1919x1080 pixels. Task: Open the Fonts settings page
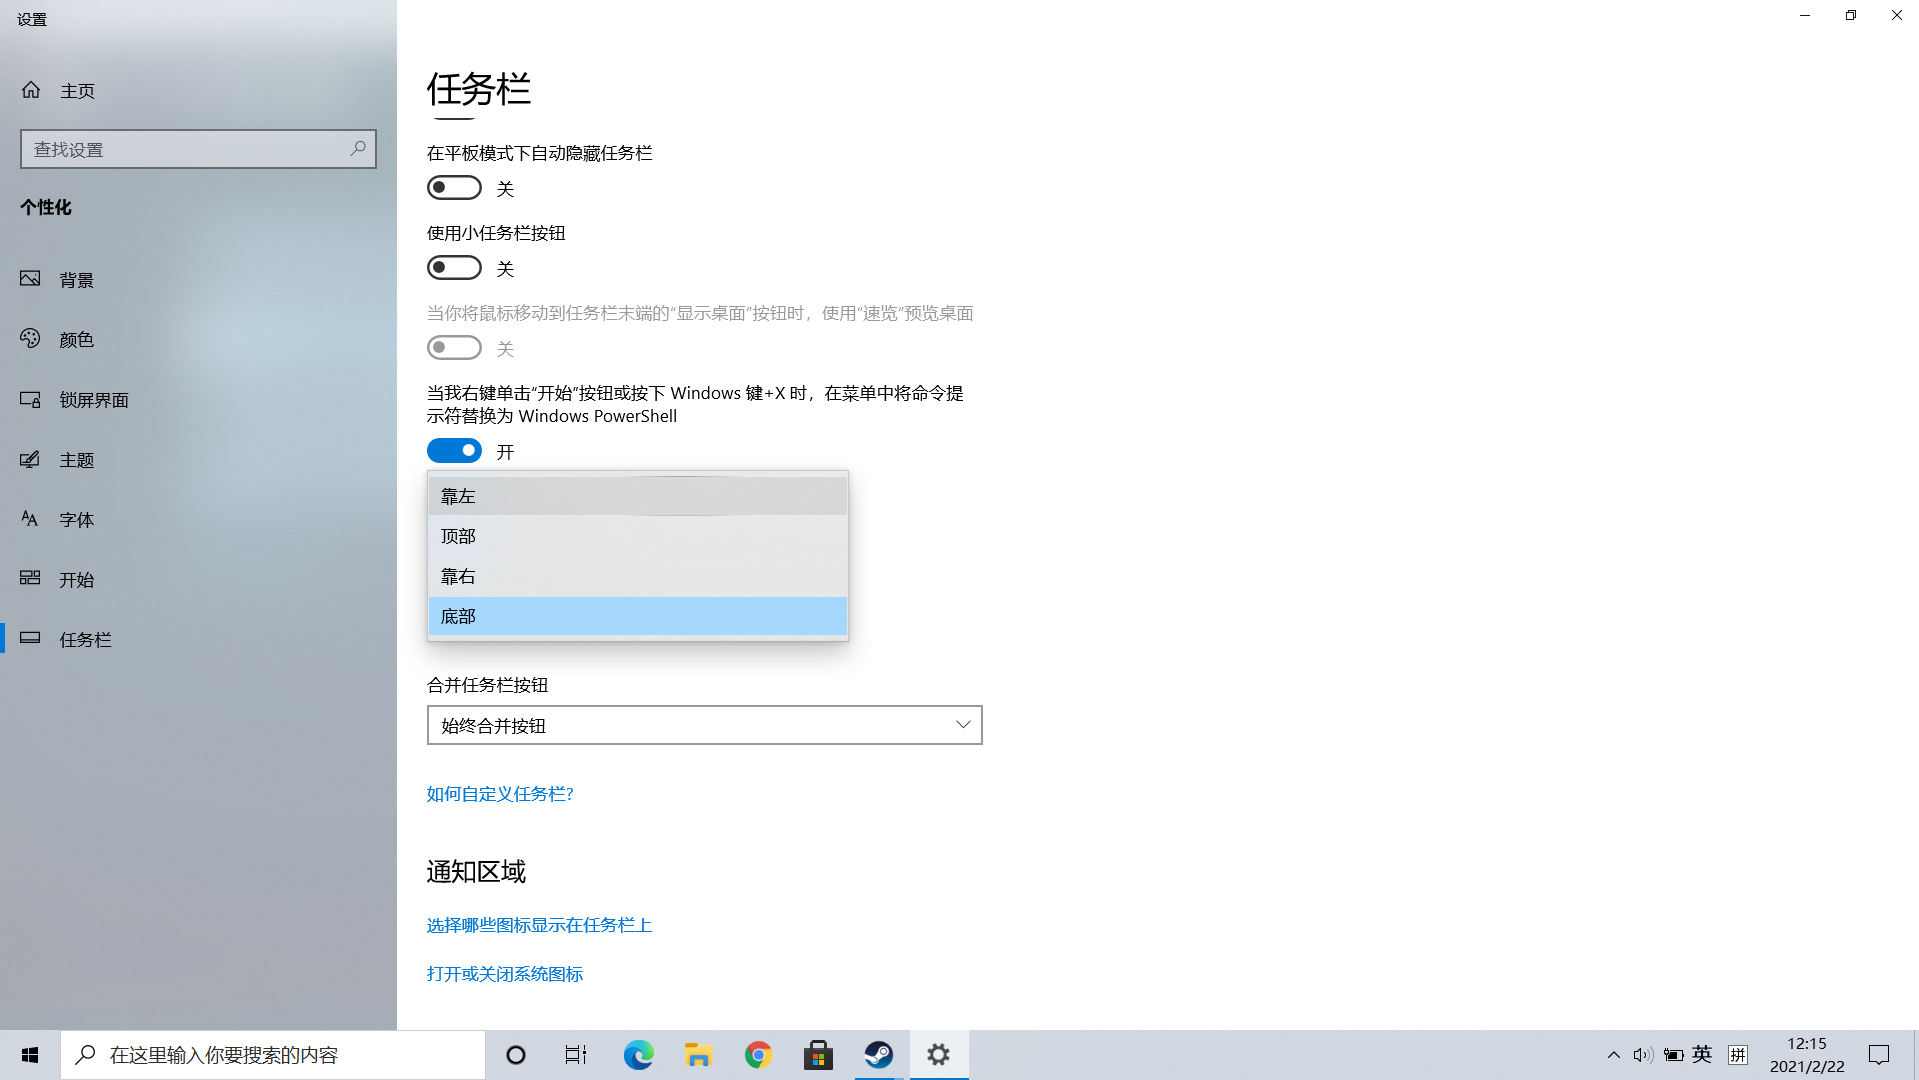(x=76, y=520)
